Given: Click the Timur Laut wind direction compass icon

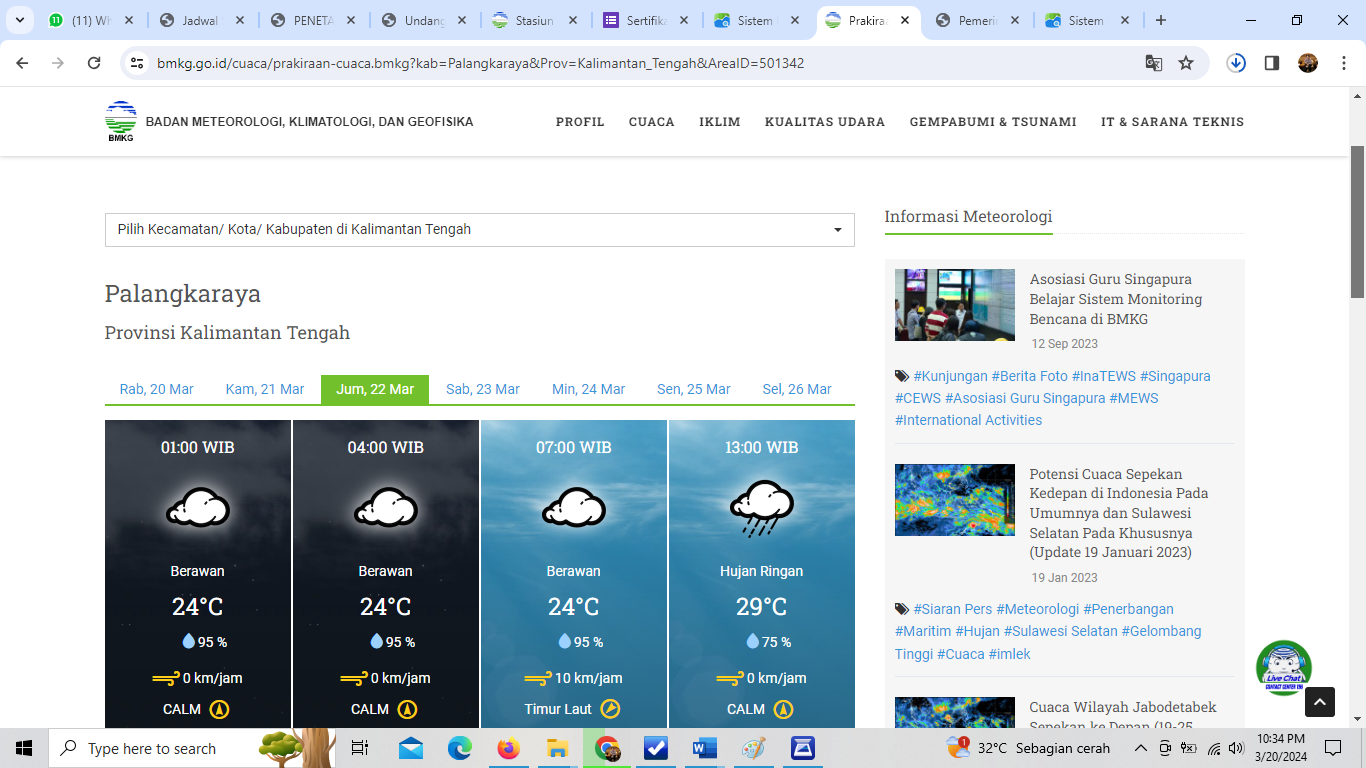Looking at the screenshot, I should 610,709.
